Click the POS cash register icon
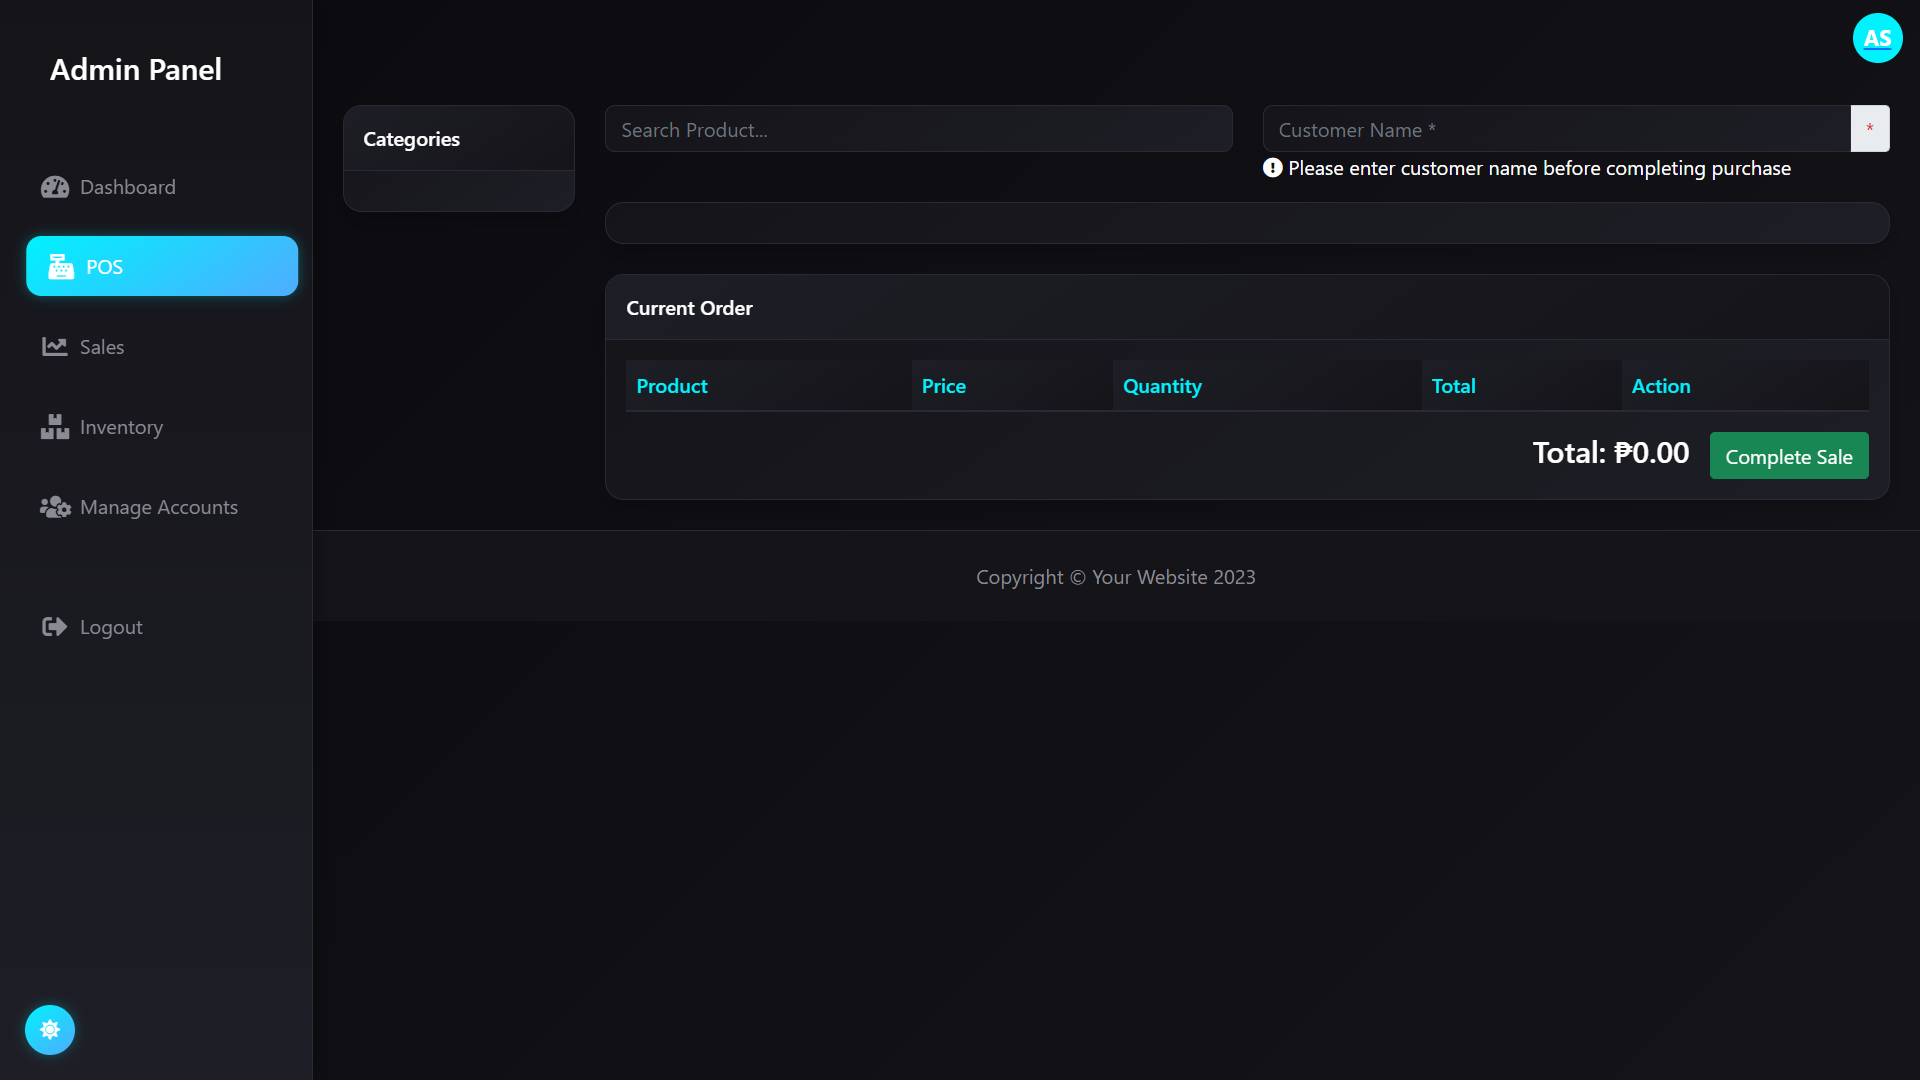The image size is (1920, 1080). (x=60, y=267)
